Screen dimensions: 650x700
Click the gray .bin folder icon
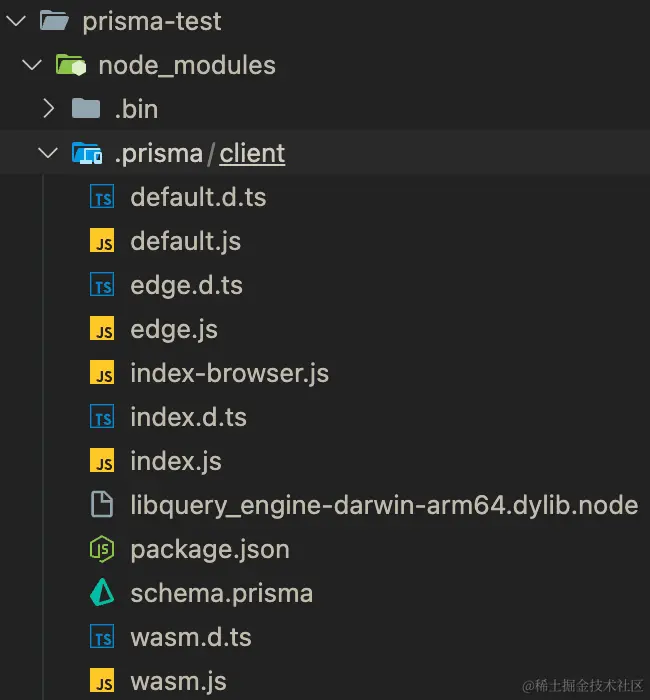[86, 108]
